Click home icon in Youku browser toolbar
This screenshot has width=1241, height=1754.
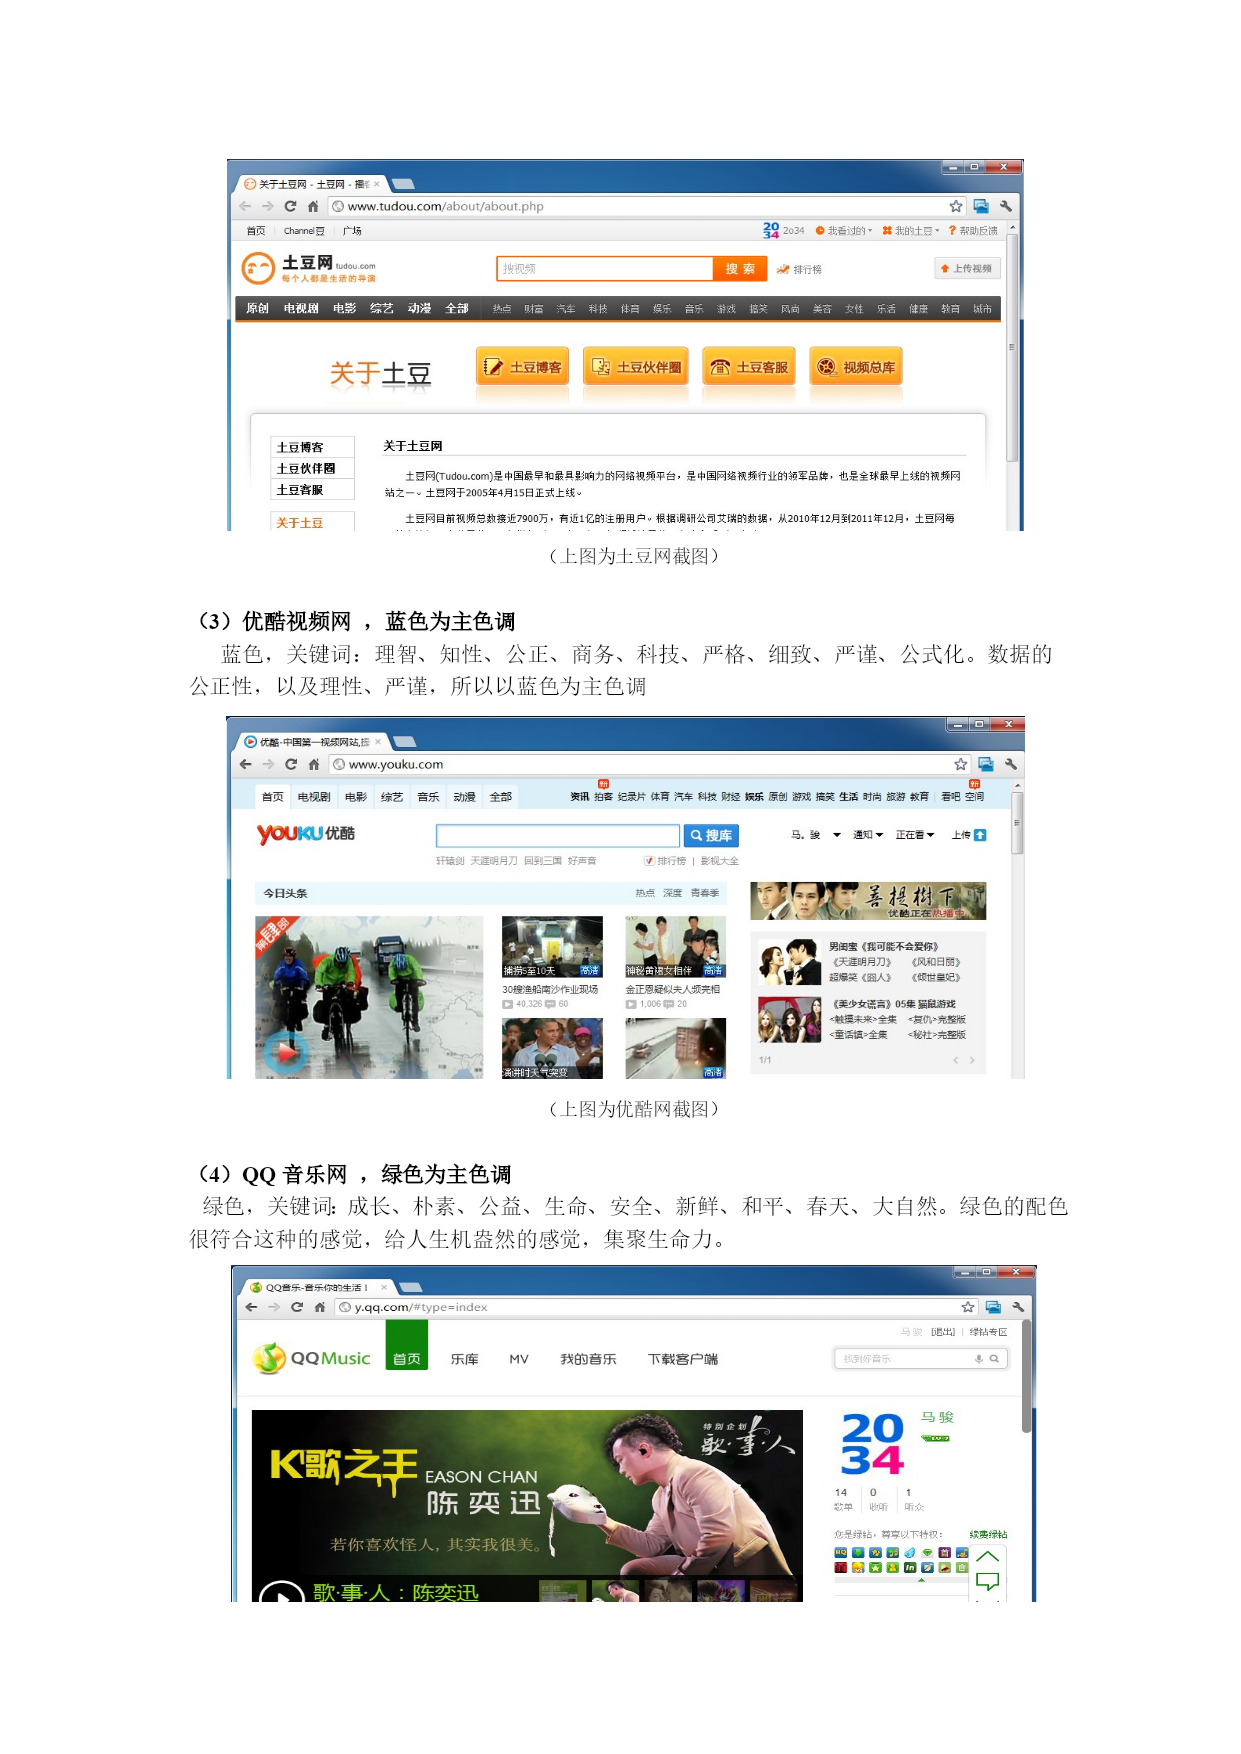tap(314, 764)
